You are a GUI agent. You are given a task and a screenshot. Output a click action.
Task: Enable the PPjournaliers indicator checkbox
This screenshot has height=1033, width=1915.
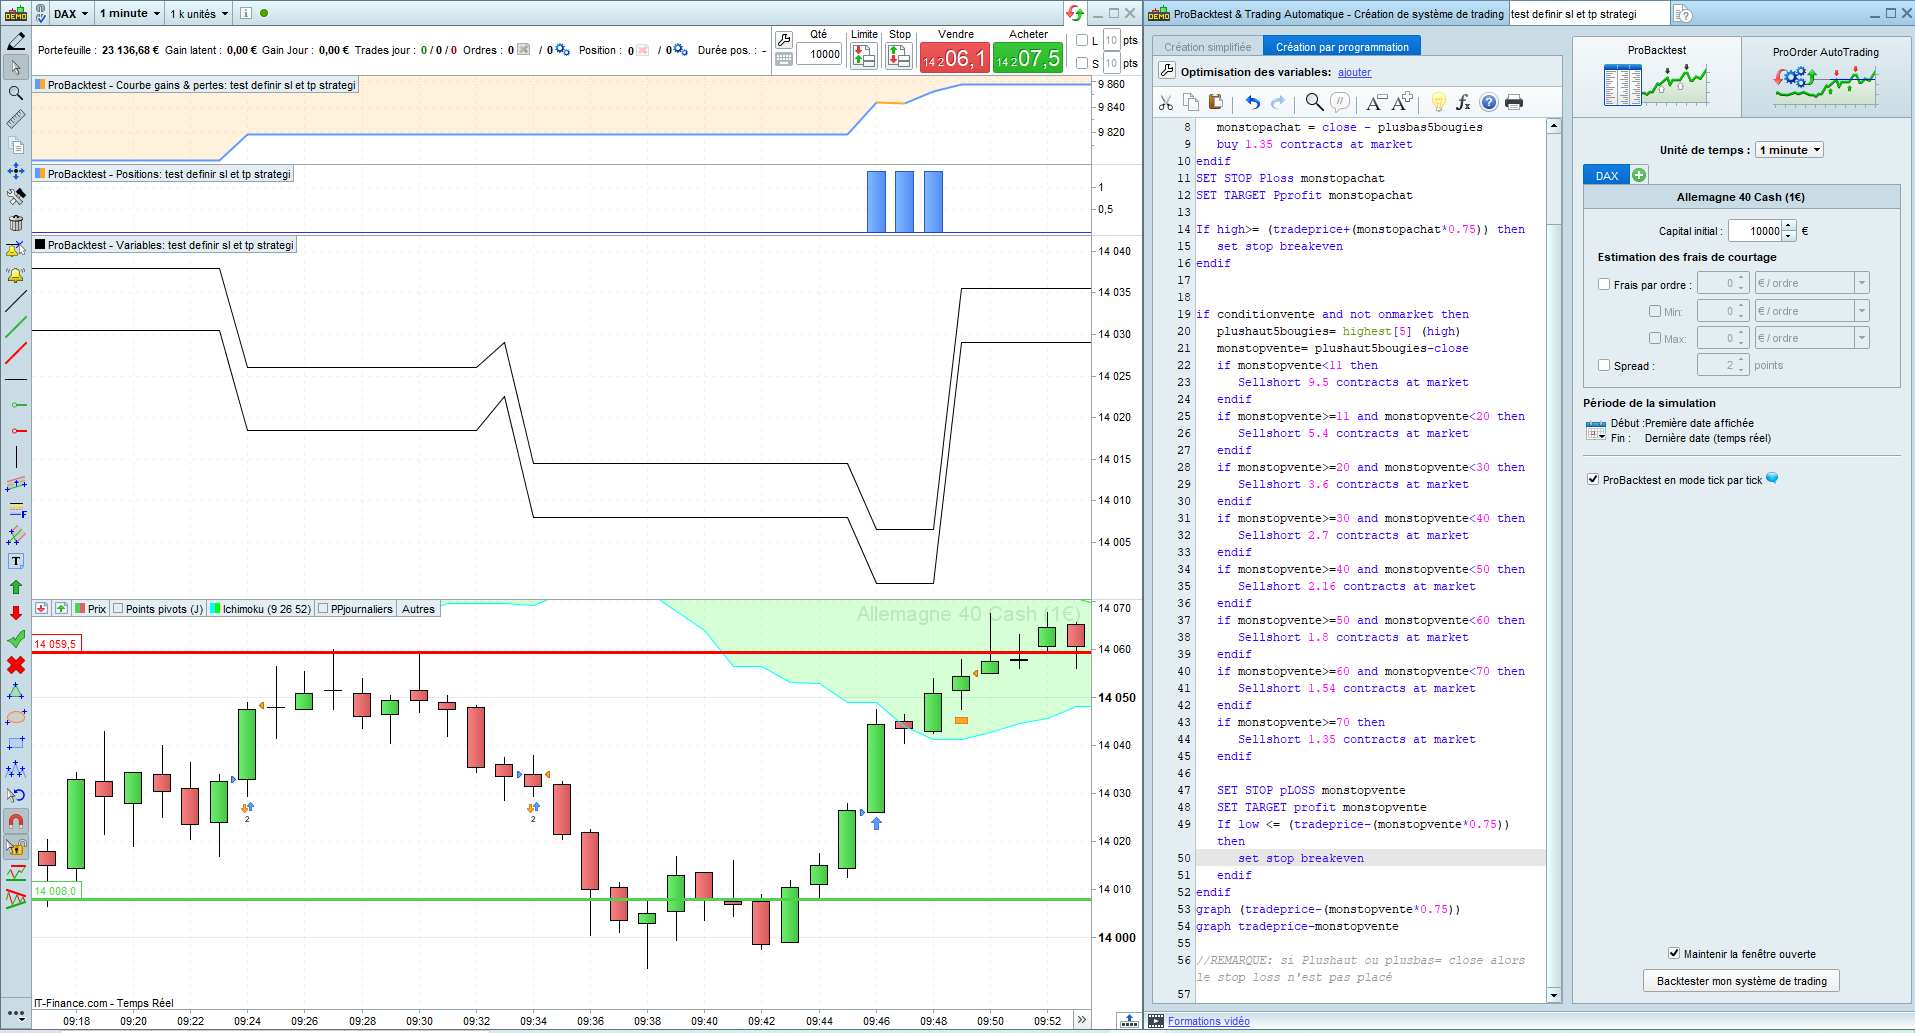[323, 608]
